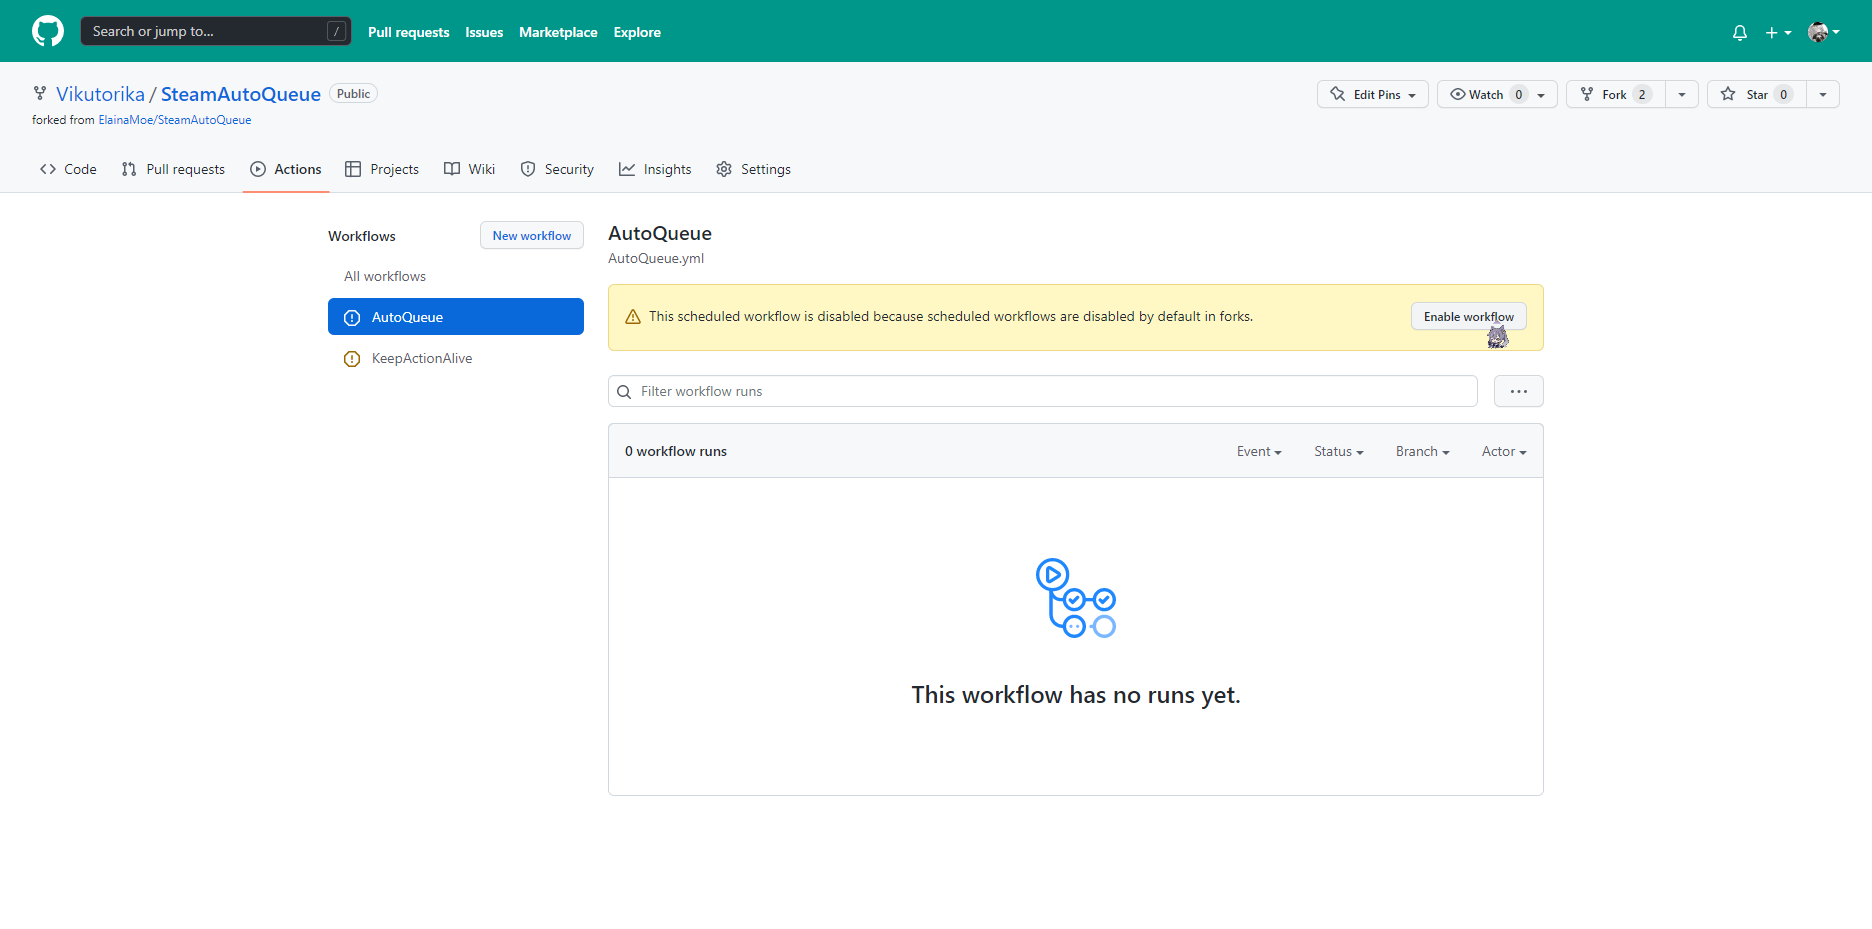
Task: Open the plus create-new menu
Action: (x=1777, y=33)
